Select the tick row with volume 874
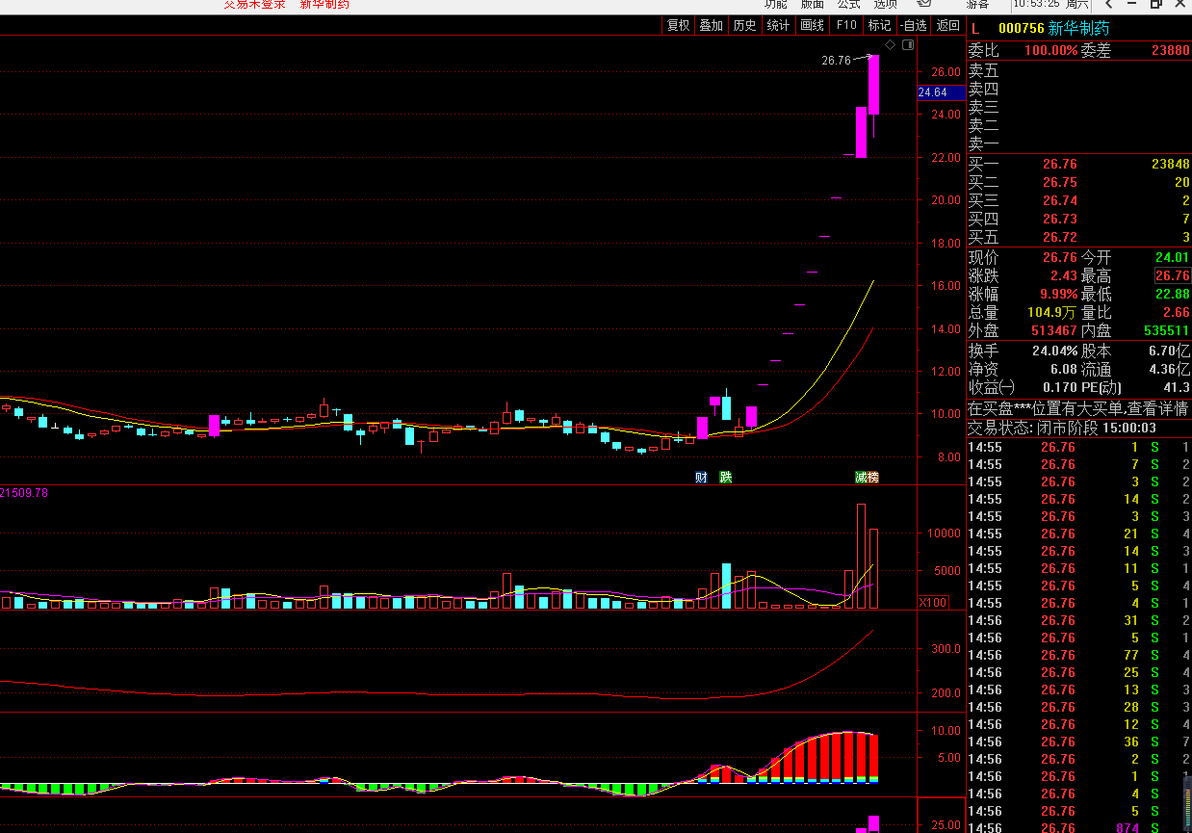1192x833 pixels. (x=1079, y=828)
